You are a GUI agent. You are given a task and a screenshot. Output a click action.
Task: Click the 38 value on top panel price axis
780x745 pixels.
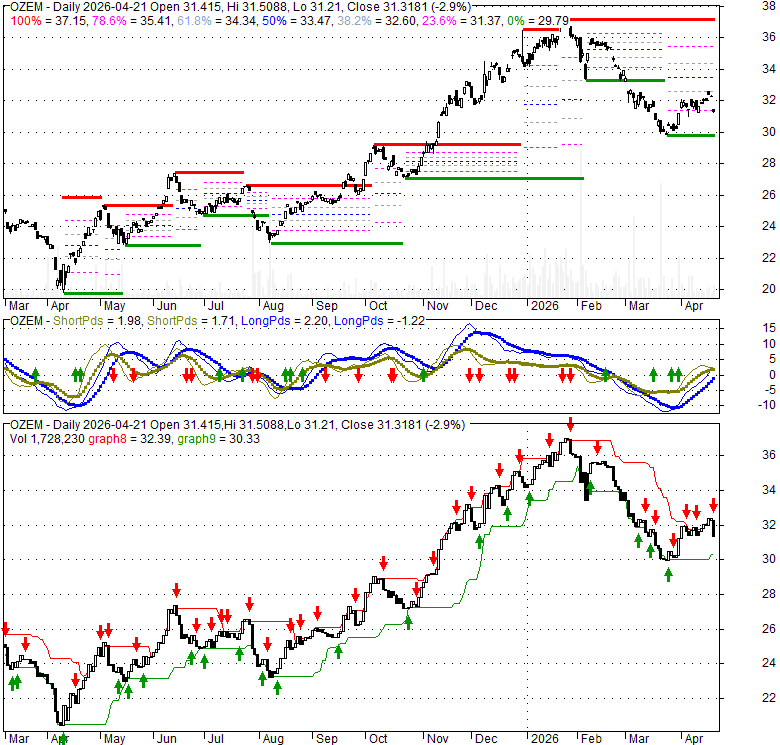click(x=769, y=6)
